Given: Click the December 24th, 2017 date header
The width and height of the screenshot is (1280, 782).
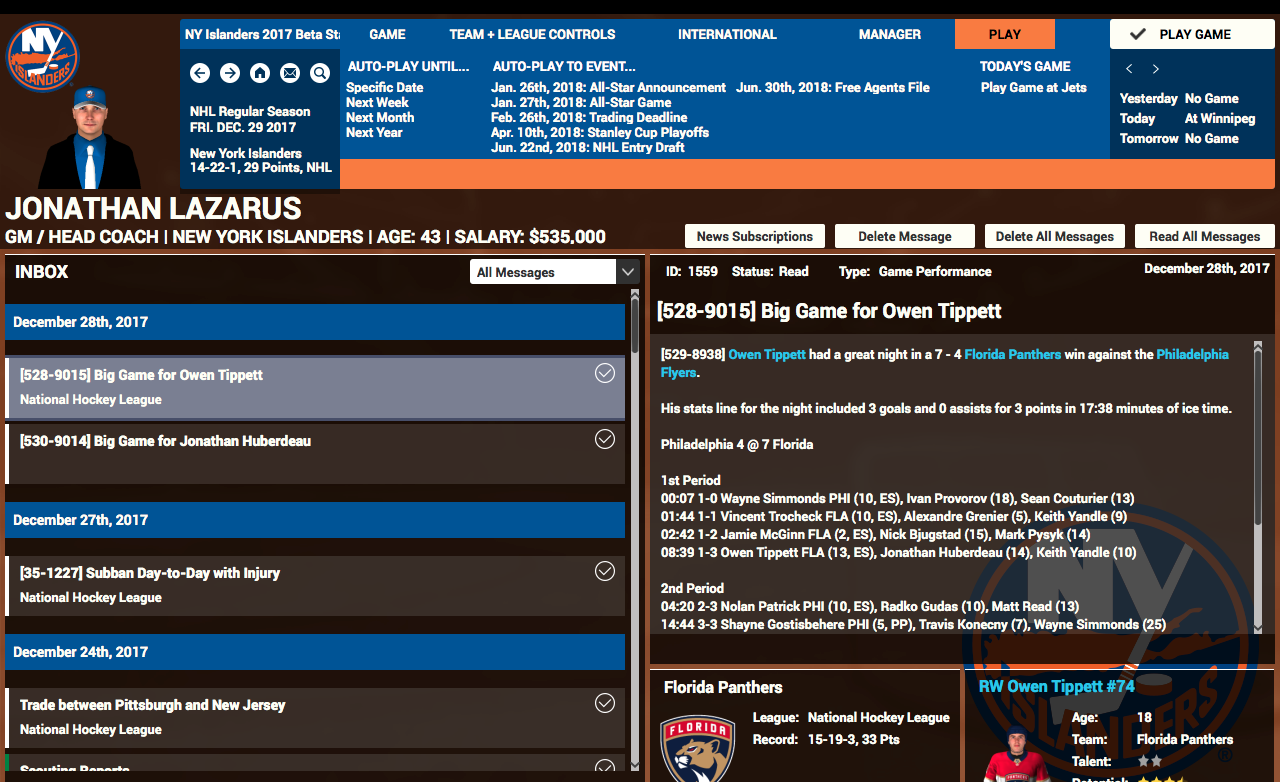Looking at the screenshot, I should pyautogui.click(x=315, y=652).
